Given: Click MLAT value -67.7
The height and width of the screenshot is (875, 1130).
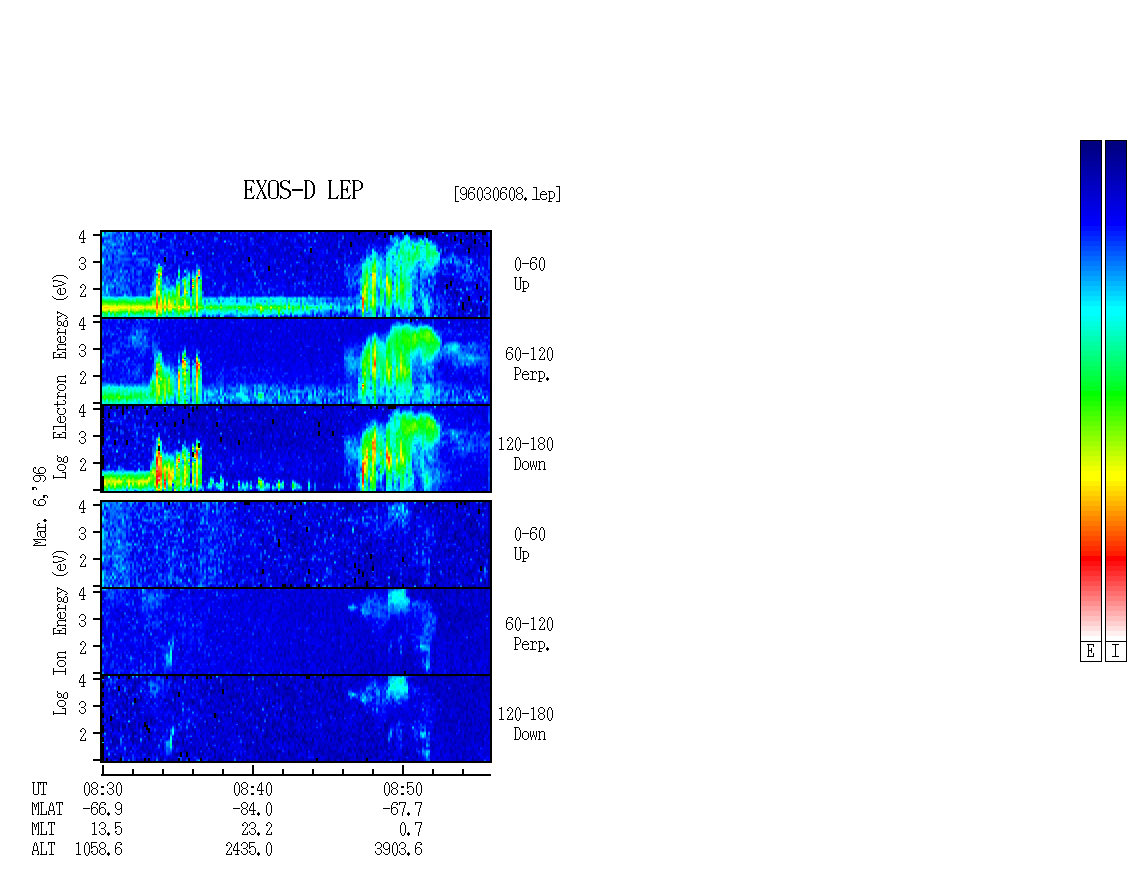Looking at the screenshot, I should click(402, 809).
